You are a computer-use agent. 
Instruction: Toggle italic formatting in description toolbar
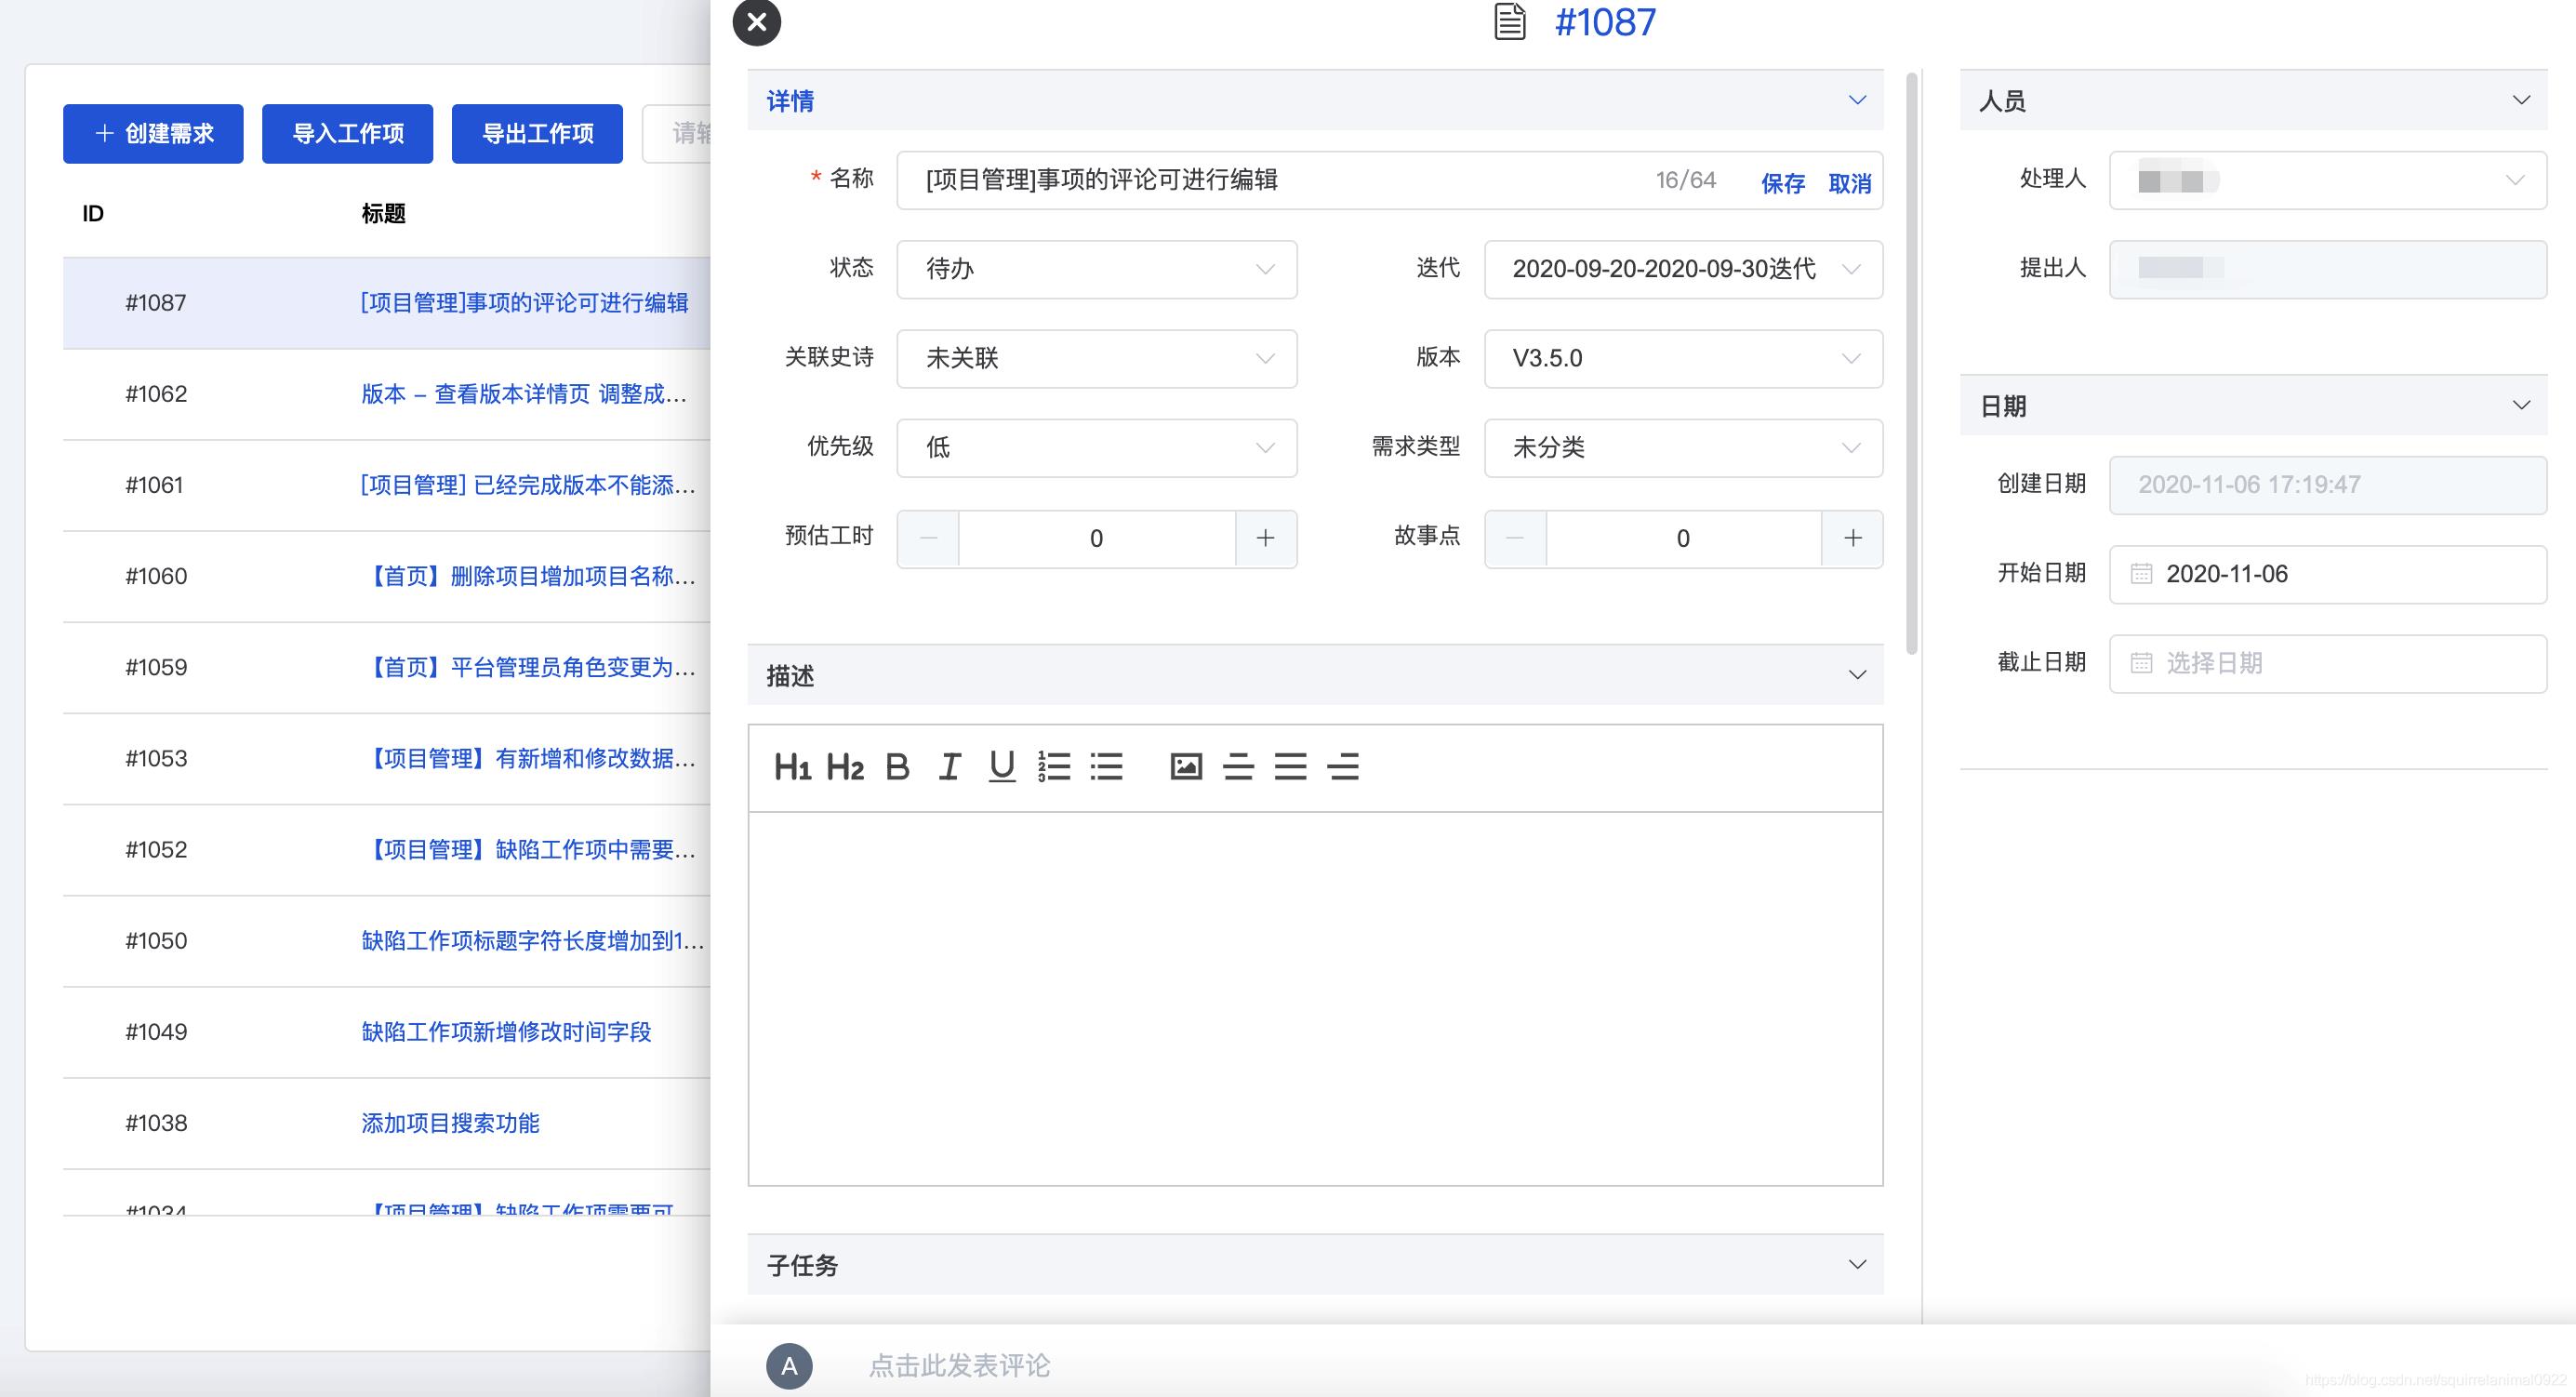[949, 767]
